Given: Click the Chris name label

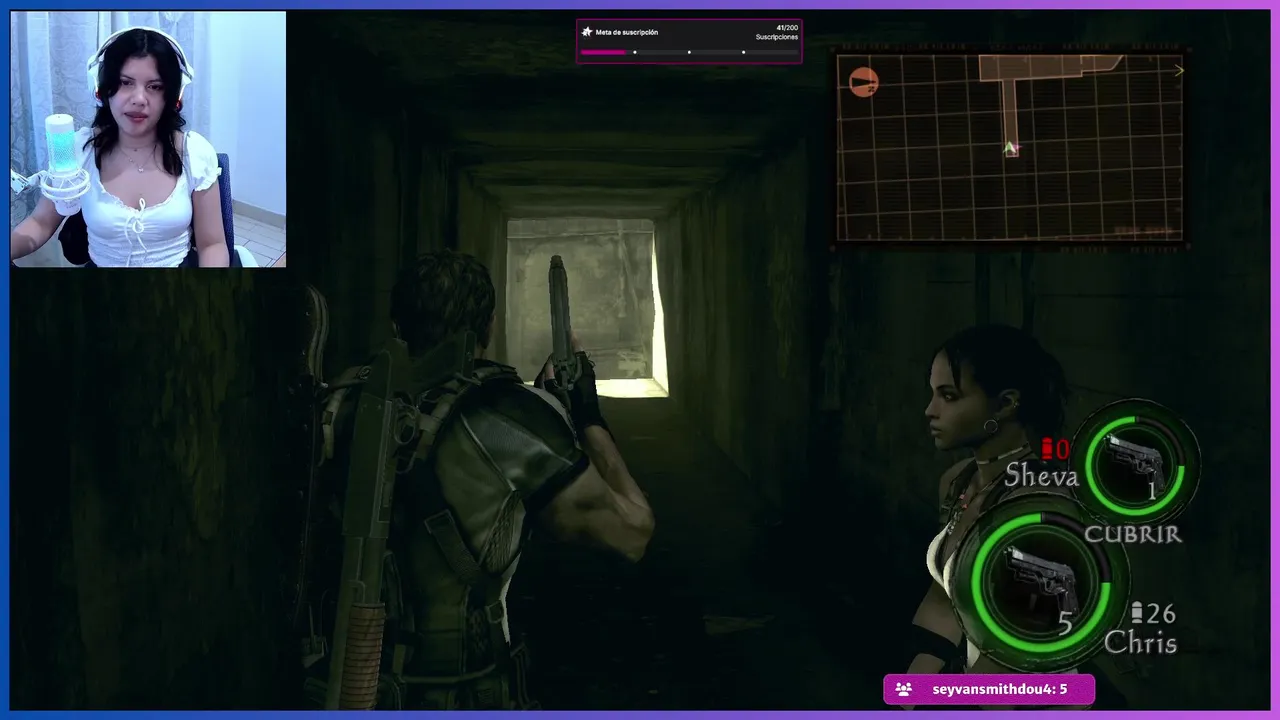Looking at the screenshot, I should tap(1140, 642).
